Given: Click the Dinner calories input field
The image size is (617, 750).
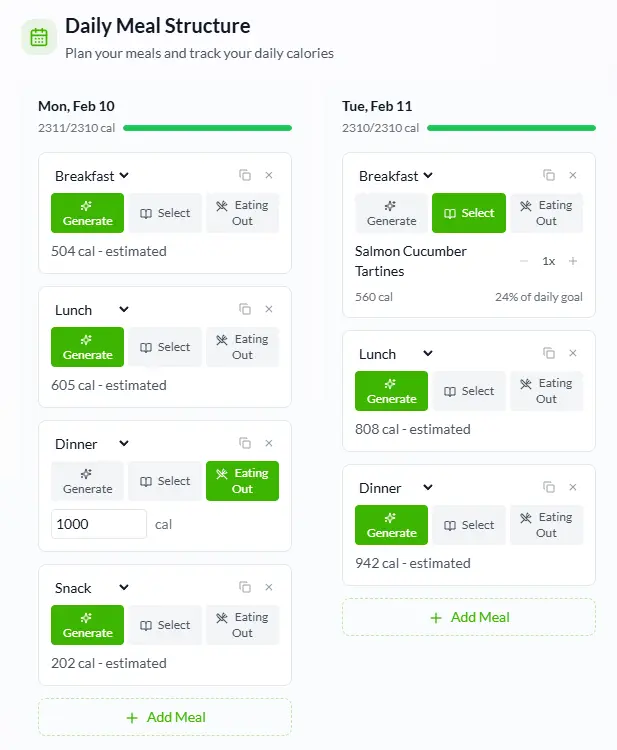Looking at the screenshot, I should [99, 524].
